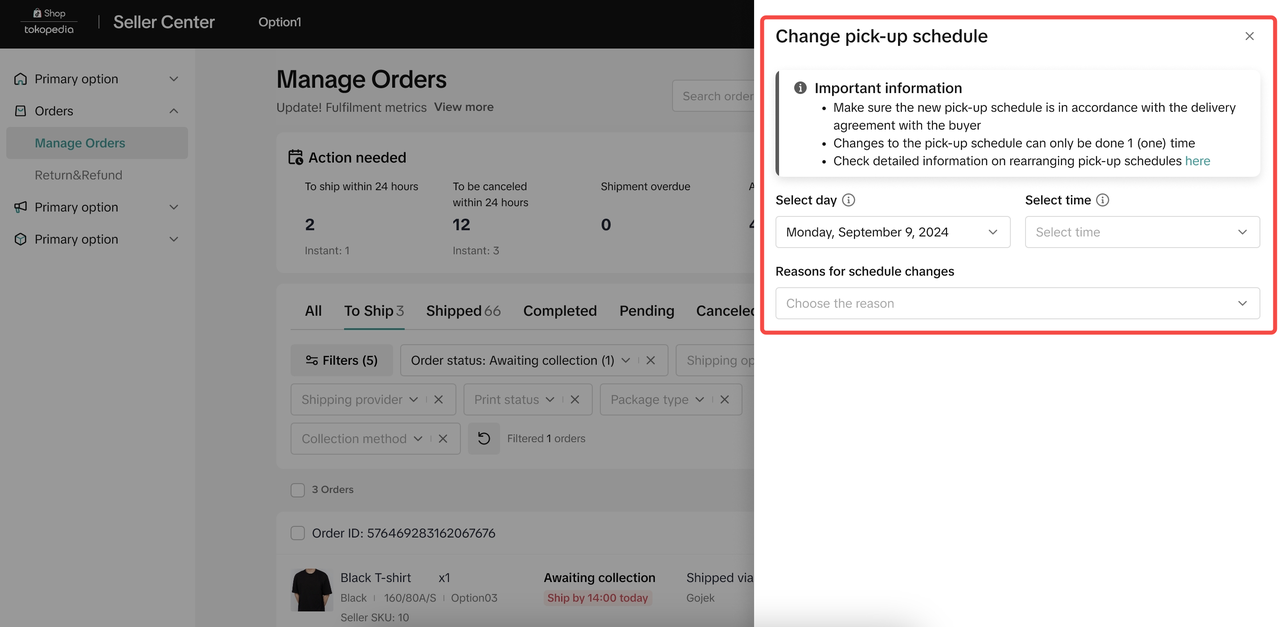Switch to the Completed tab
Viewport: 1280px width, 627px height.
(559, 311)
